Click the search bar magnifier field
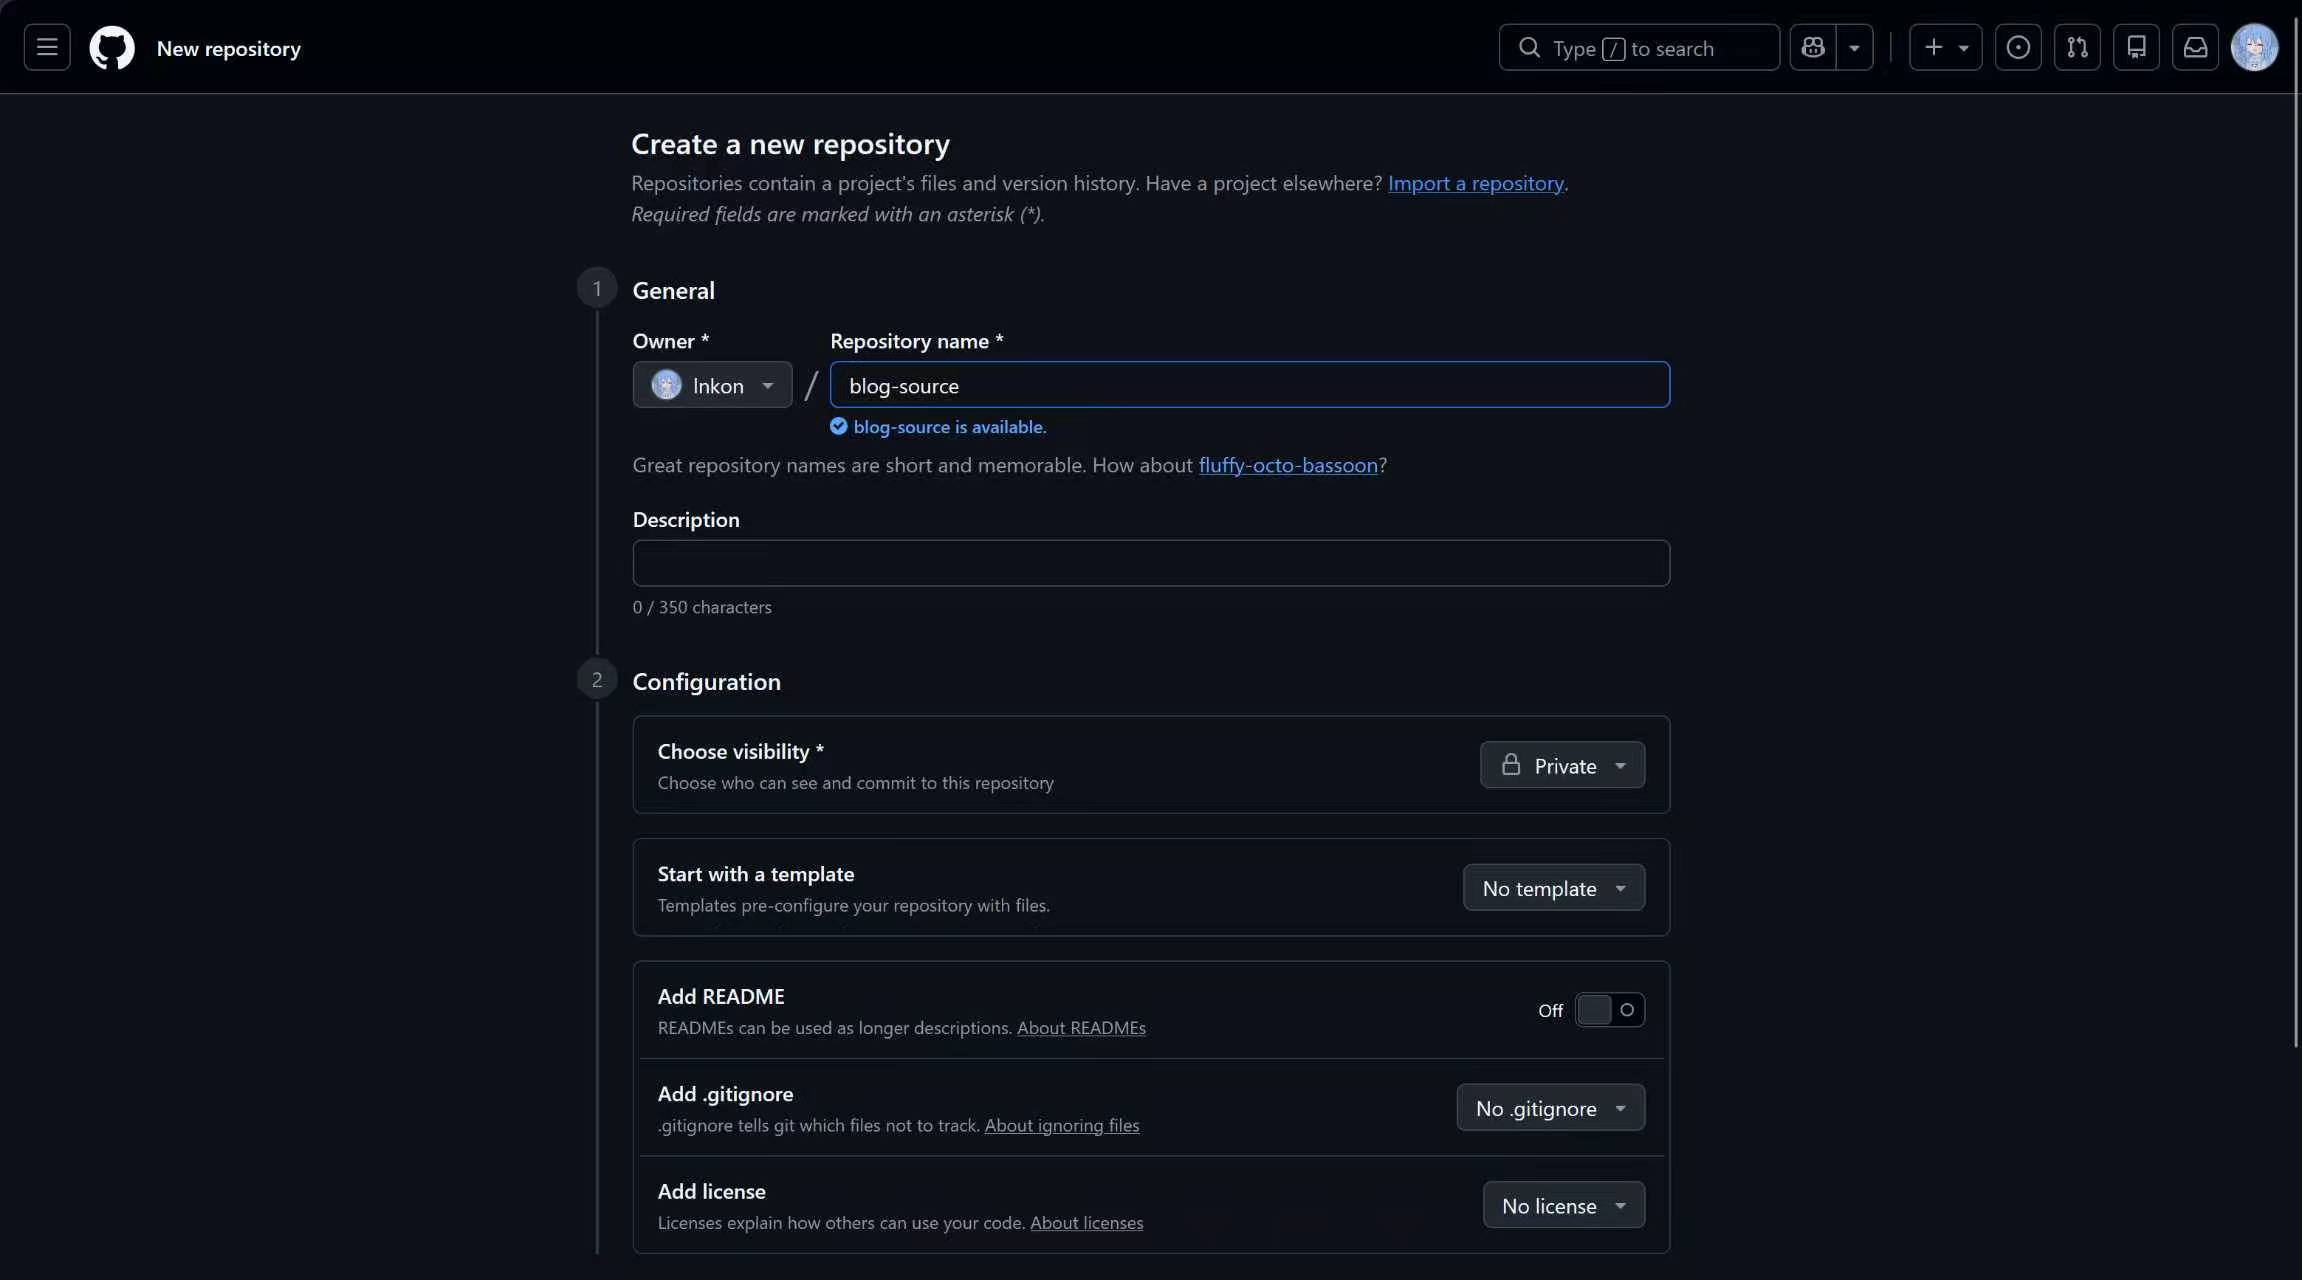The image size is (2302, 1280). [1639, 47]
